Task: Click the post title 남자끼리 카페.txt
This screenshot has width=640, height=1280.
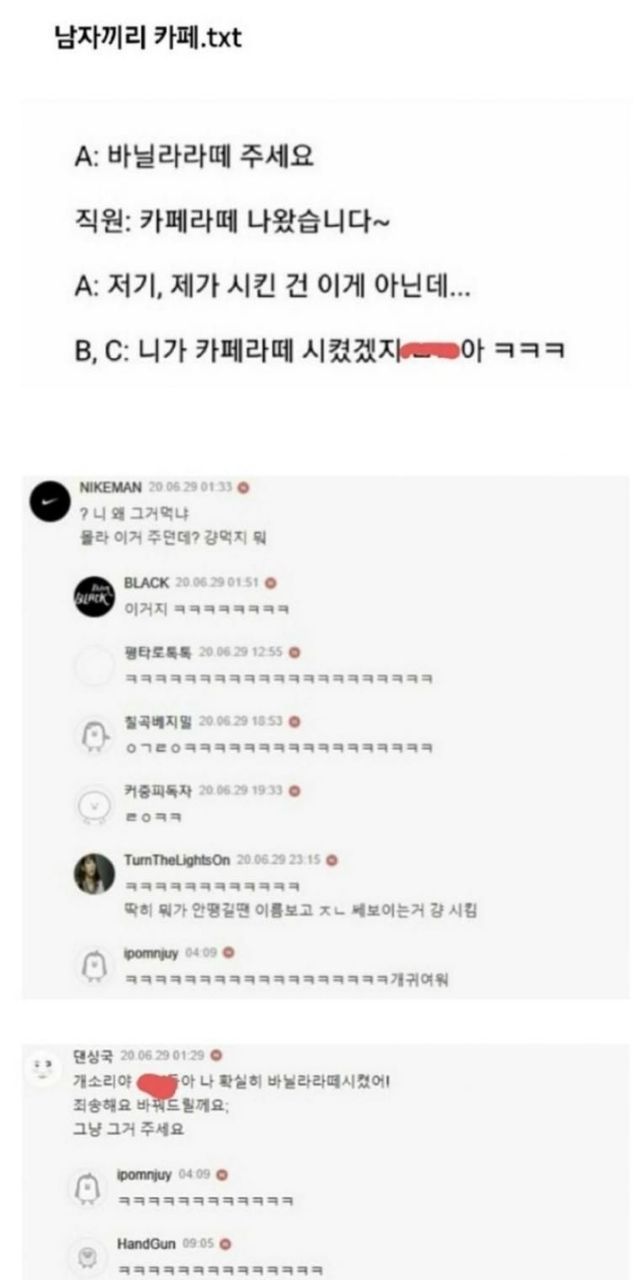Action: pyautogui.click(x=147, y=39)
